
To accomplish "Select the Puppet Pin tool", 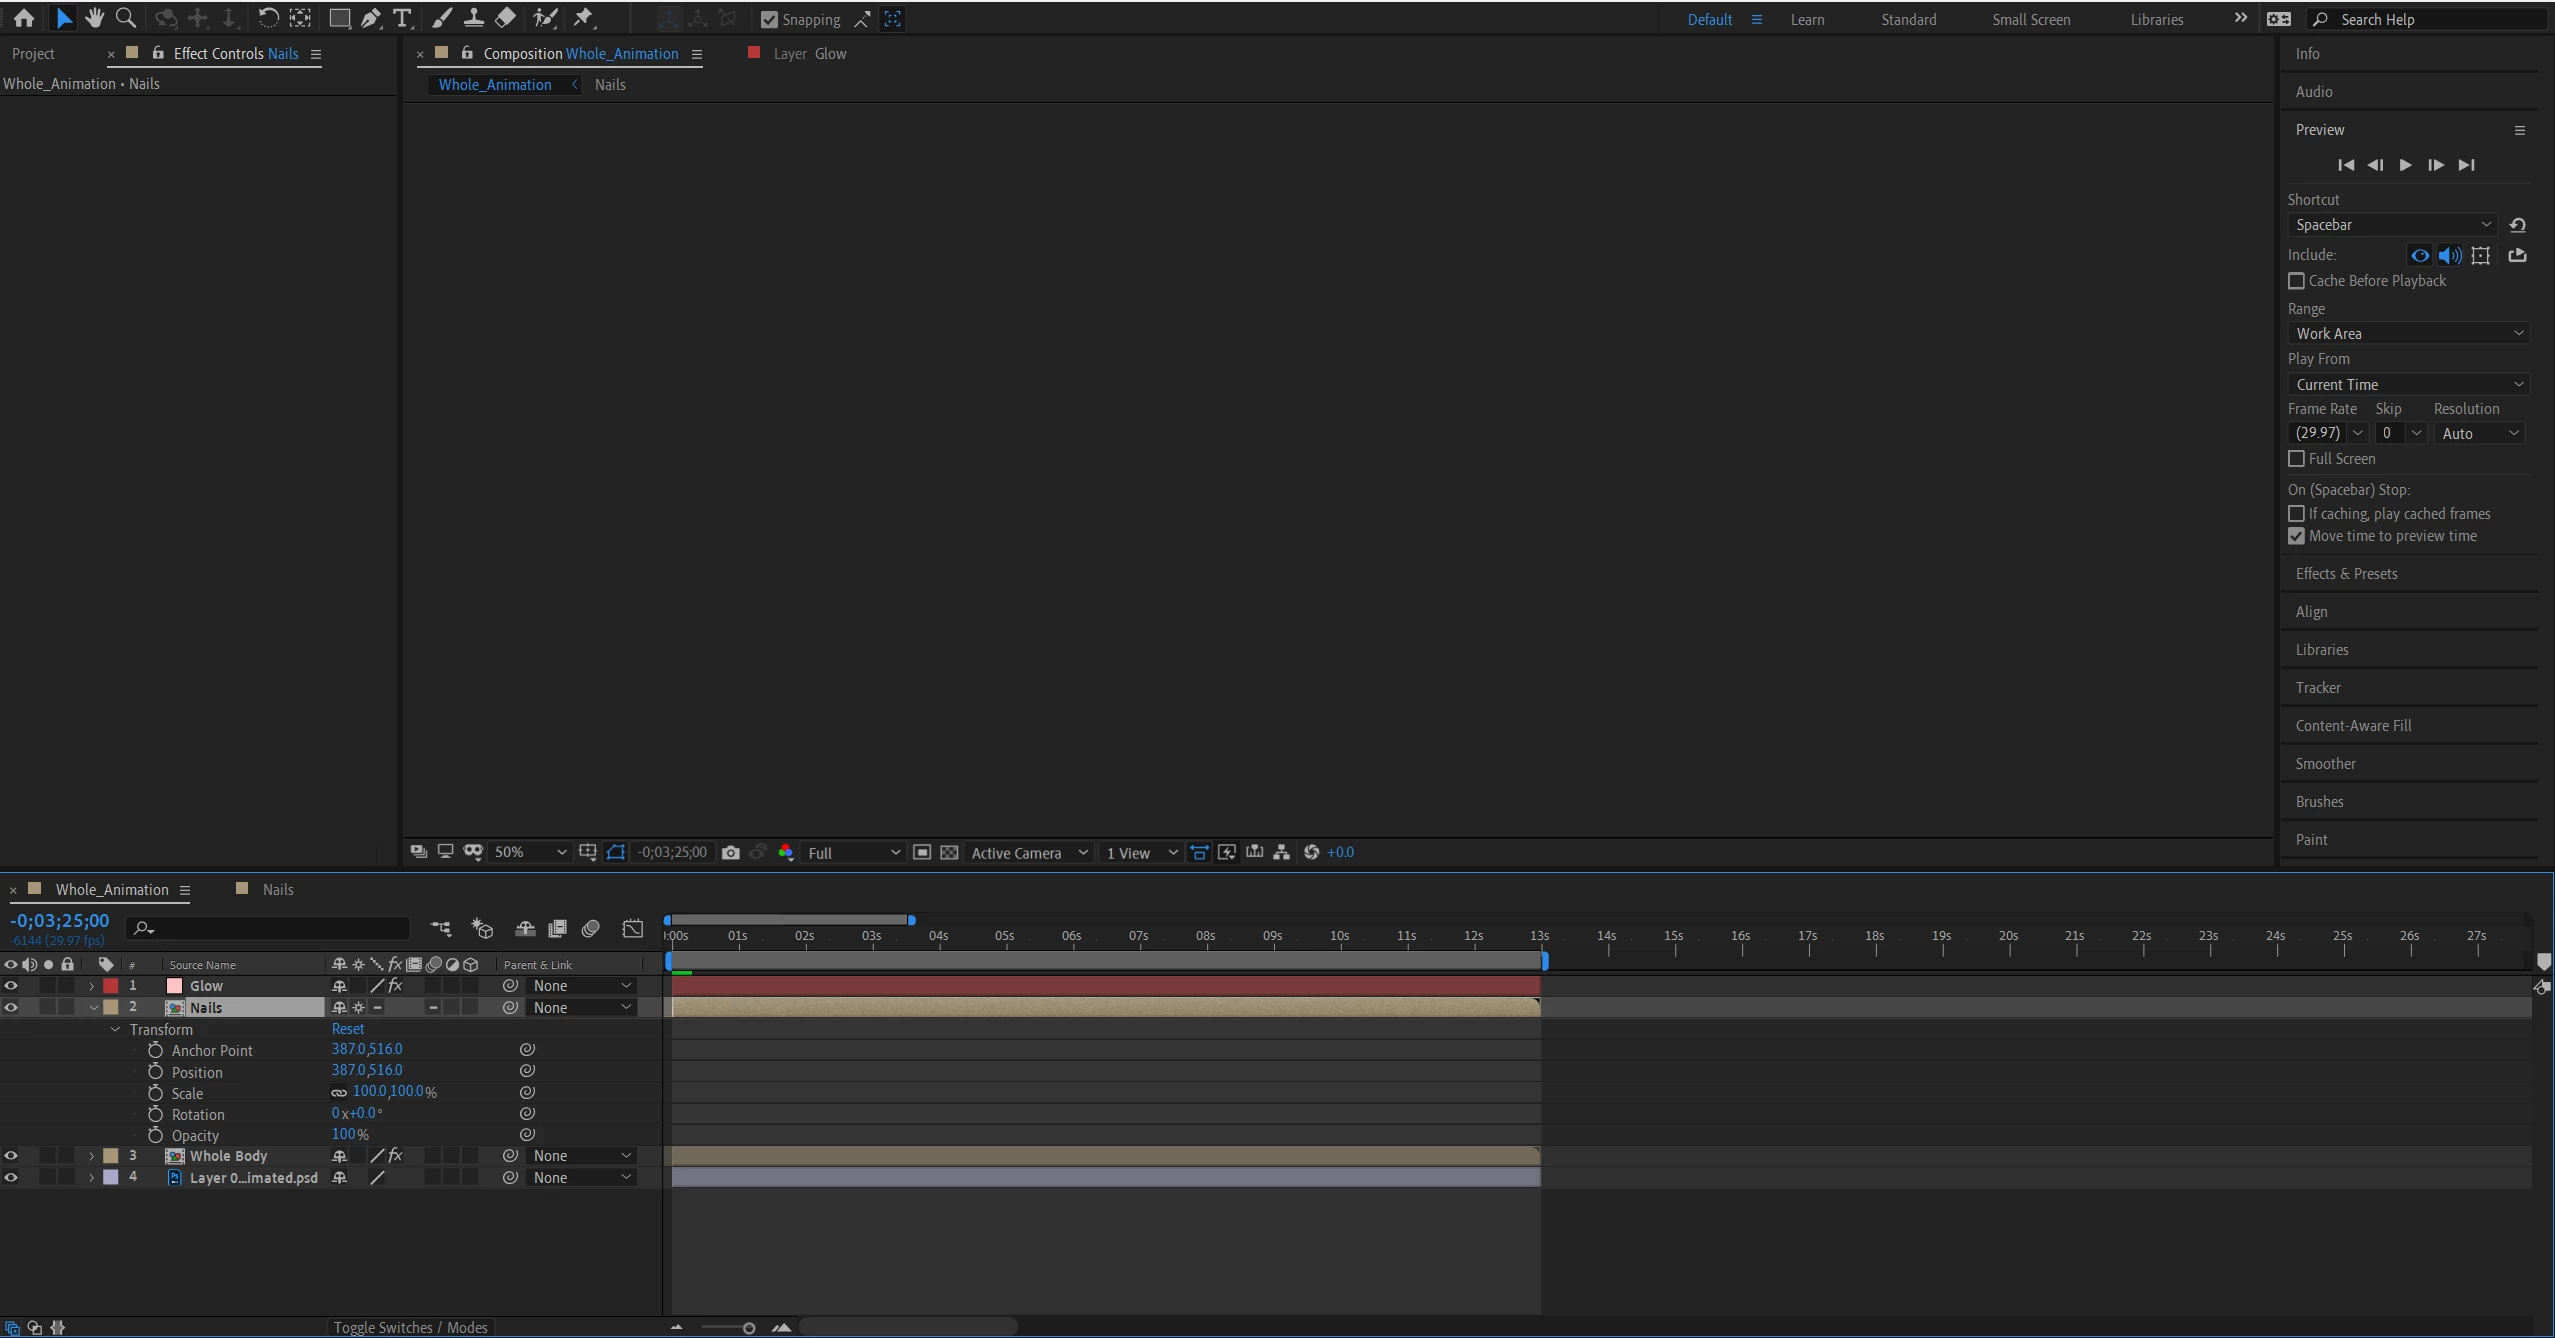I will coord(584,18).
